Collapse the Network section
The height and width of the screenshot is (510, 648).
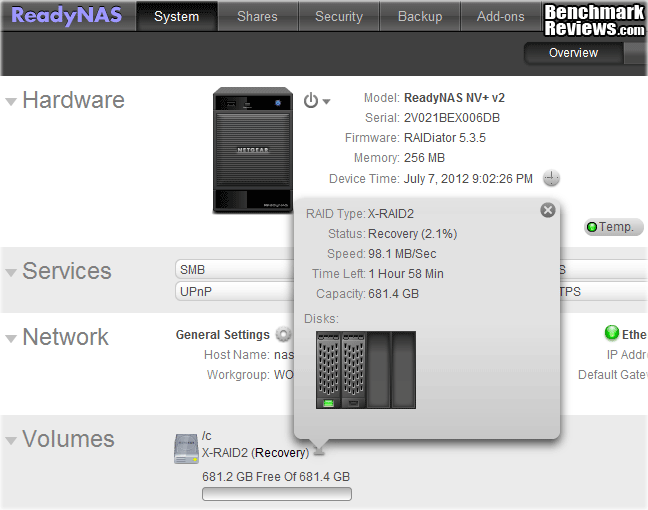11,339
